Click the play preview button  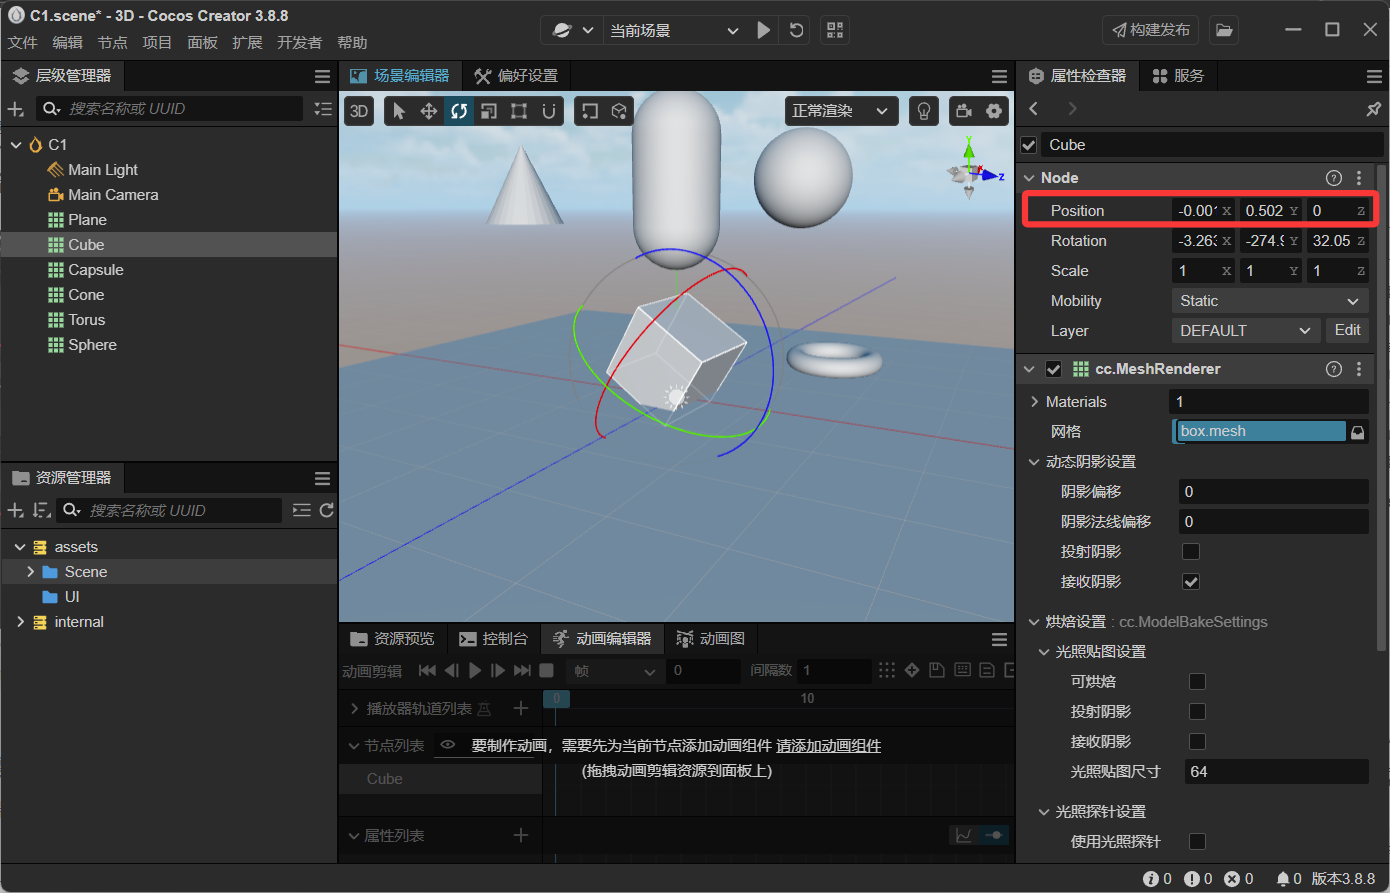coord(764,30)
